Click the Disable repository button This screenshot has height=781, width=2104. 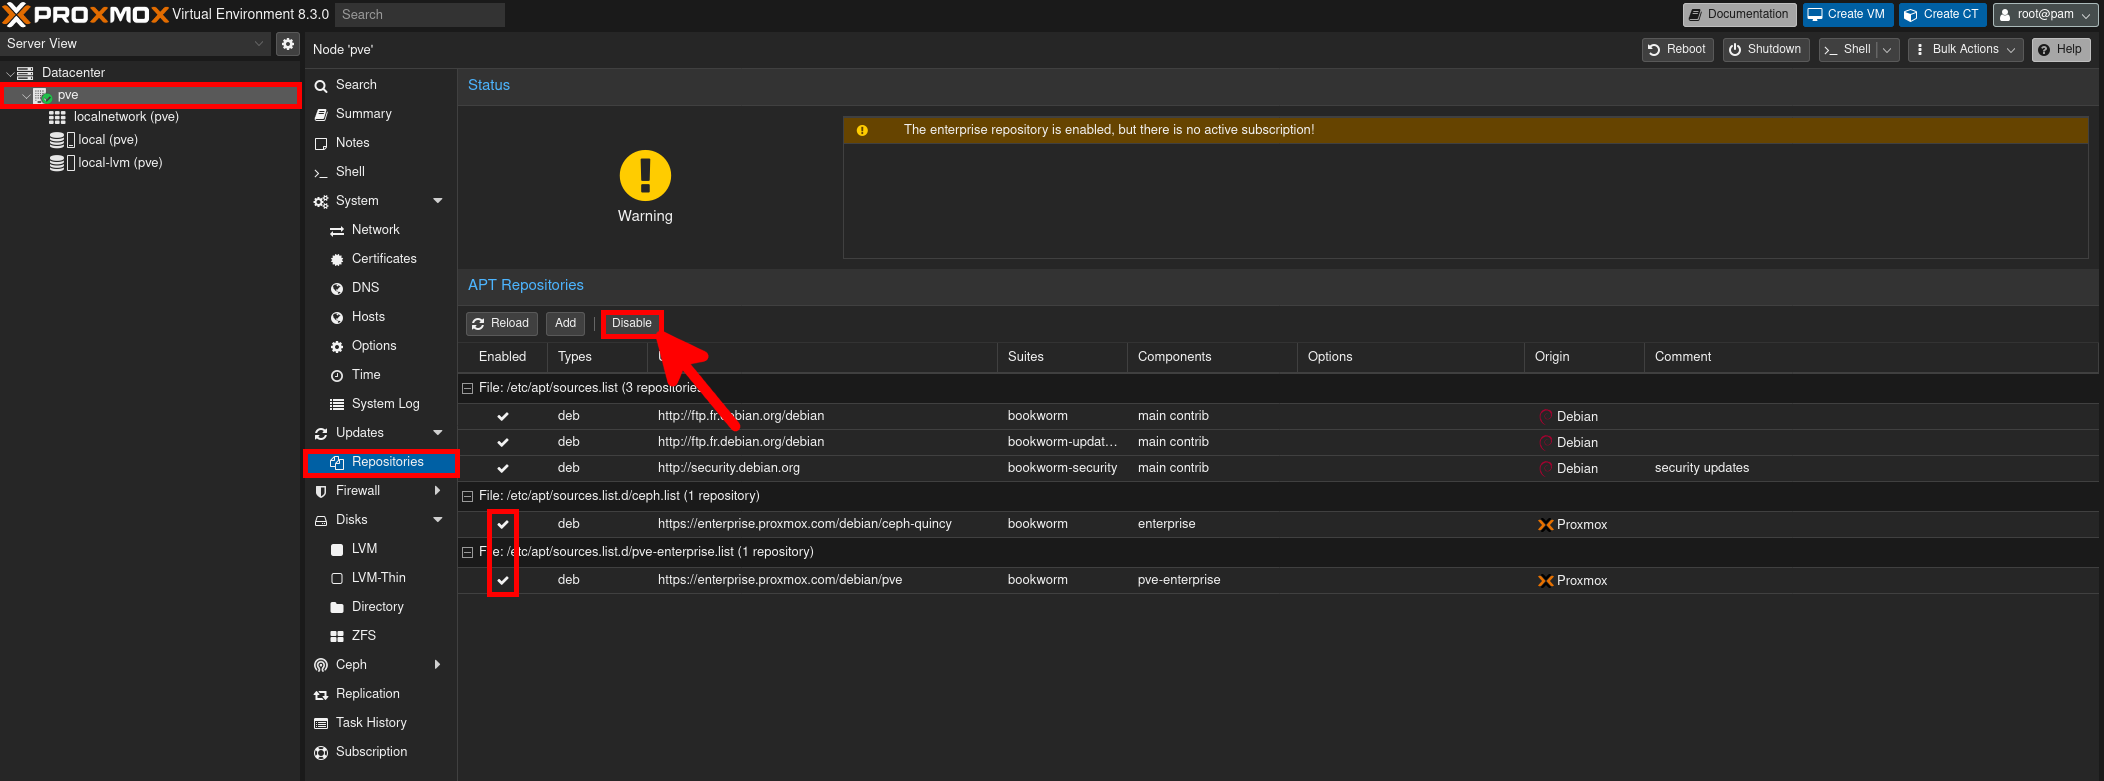[x=632, y=324]
